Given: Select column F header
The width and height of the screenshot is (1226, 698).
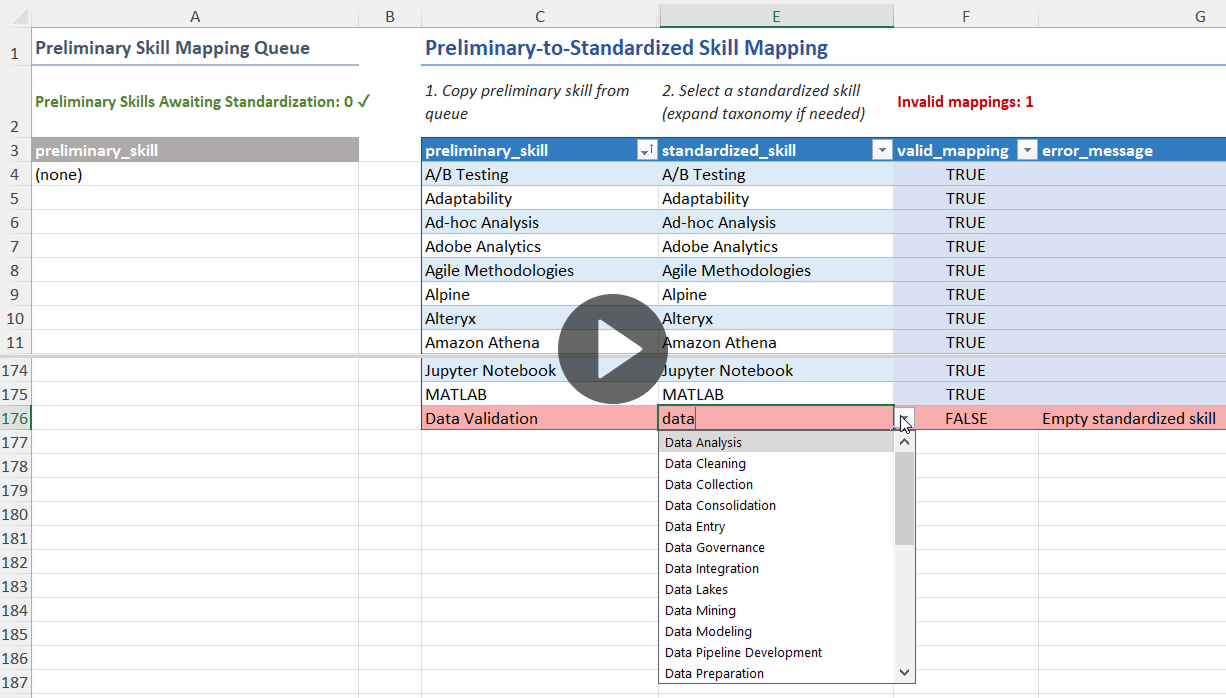Looking at the screenshot, I should pos(966,16).
